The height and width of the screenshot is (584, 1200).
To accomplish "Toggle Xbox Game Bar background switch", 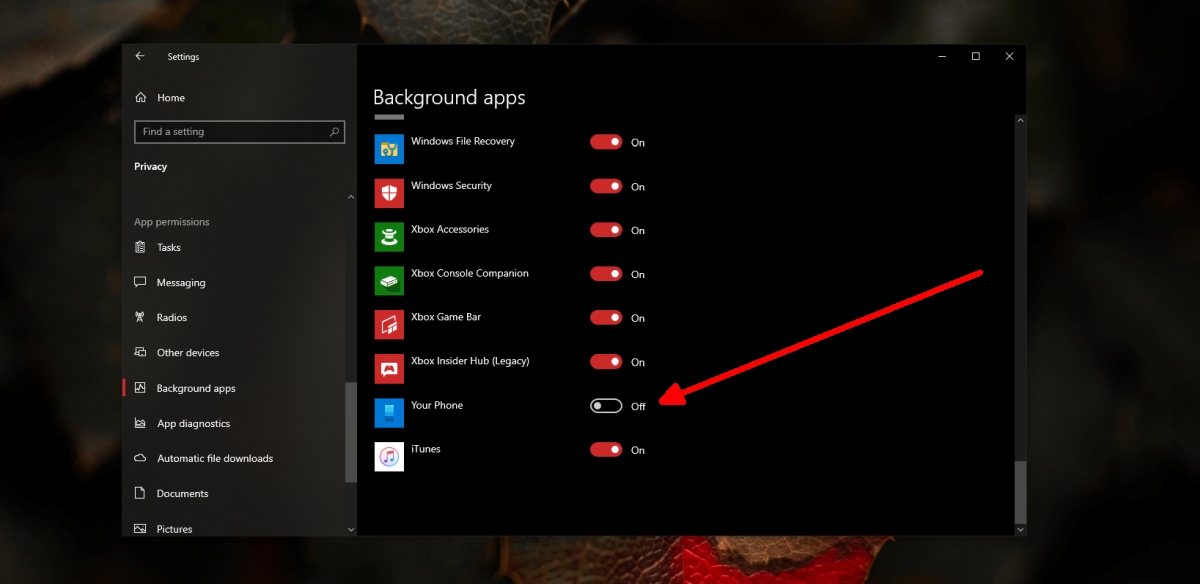I will [x=606, y=318].
